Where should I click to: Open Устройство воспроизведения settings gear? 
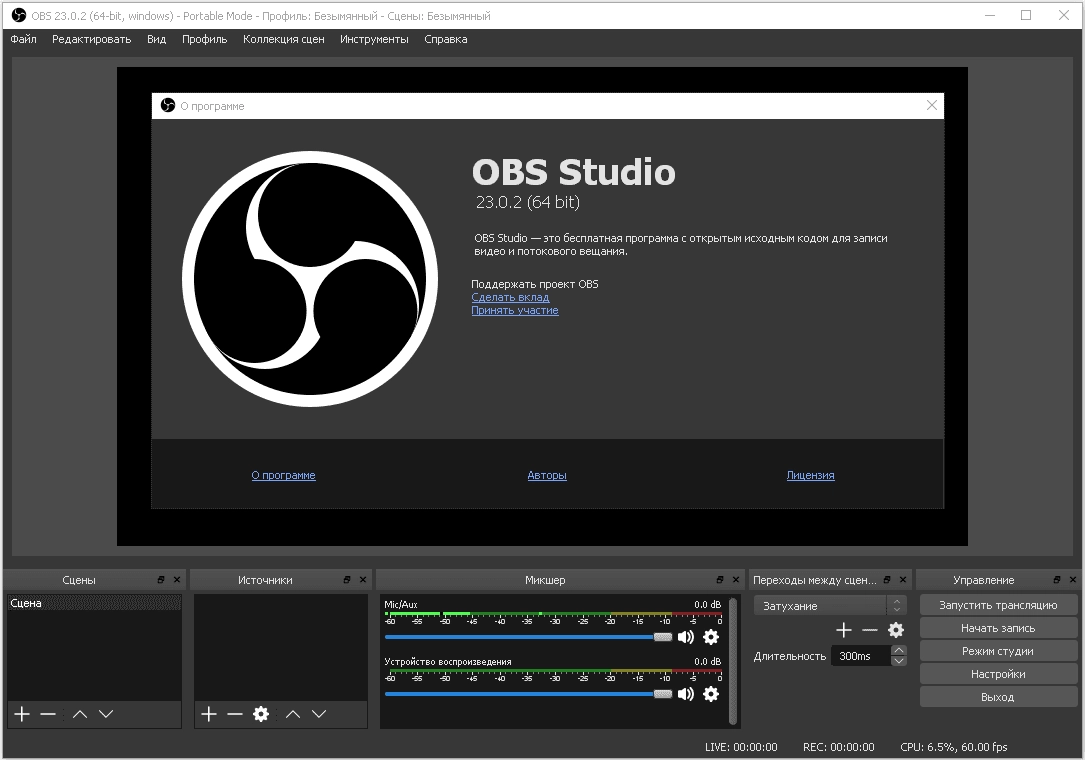(711, 694)
